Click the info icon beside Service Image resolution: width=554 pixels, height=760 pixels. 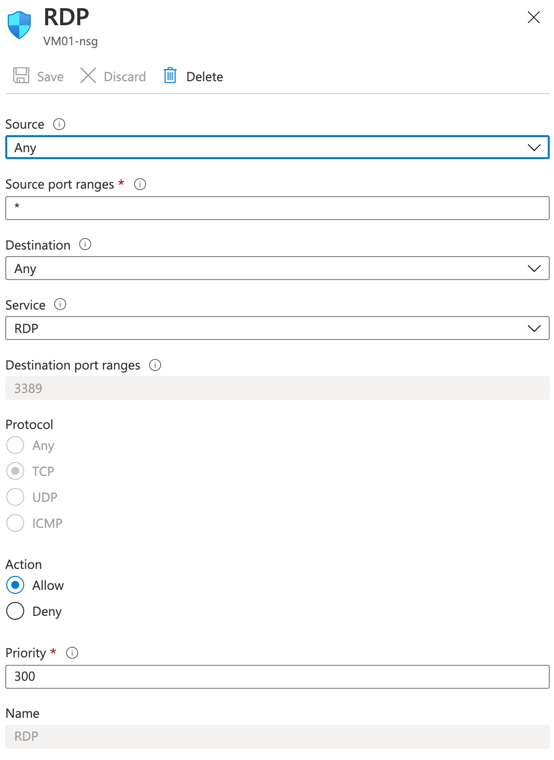click(x=60, y=304)
